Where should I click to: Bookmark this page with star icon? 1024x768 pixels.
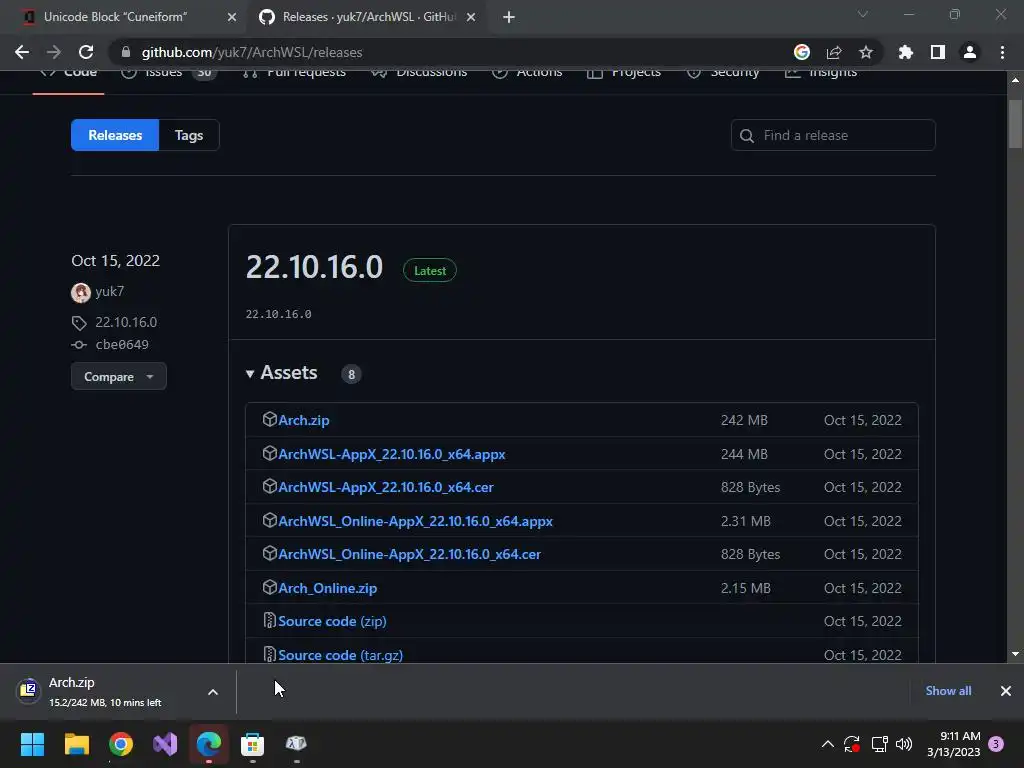(865, 52)
